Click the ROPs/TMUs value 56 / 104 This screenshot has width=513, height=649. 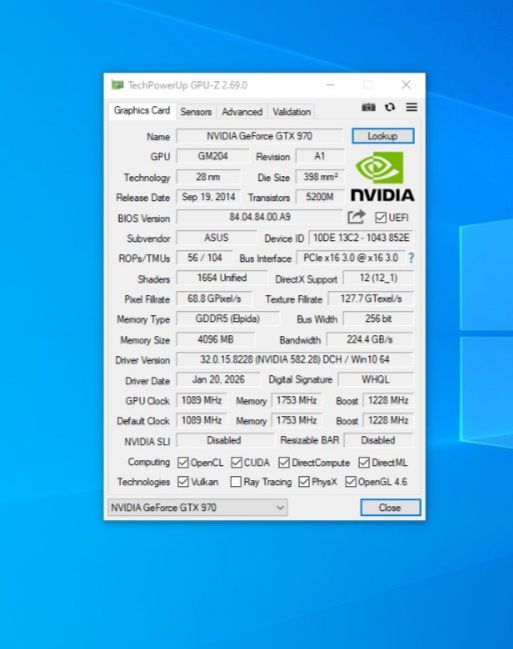[205, 258]
